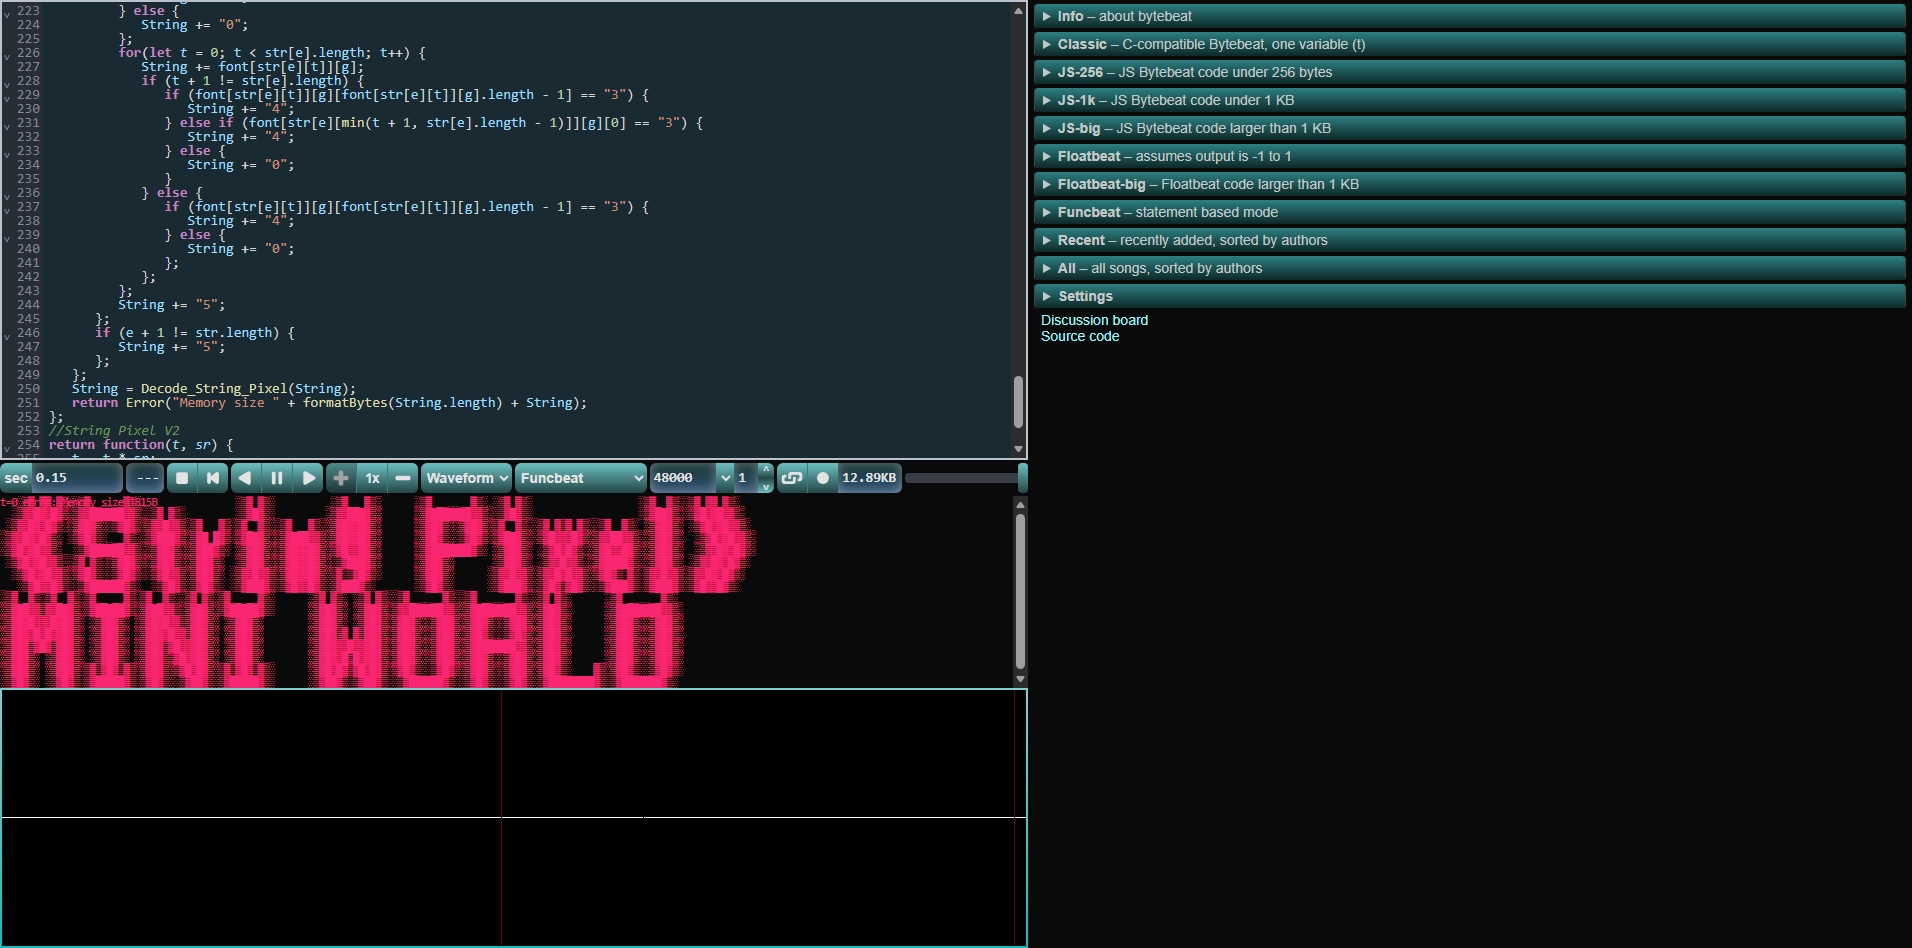Start recording with the record button
The height and width of the screenshot is (948, 1912).
click(x=823, y=478)
